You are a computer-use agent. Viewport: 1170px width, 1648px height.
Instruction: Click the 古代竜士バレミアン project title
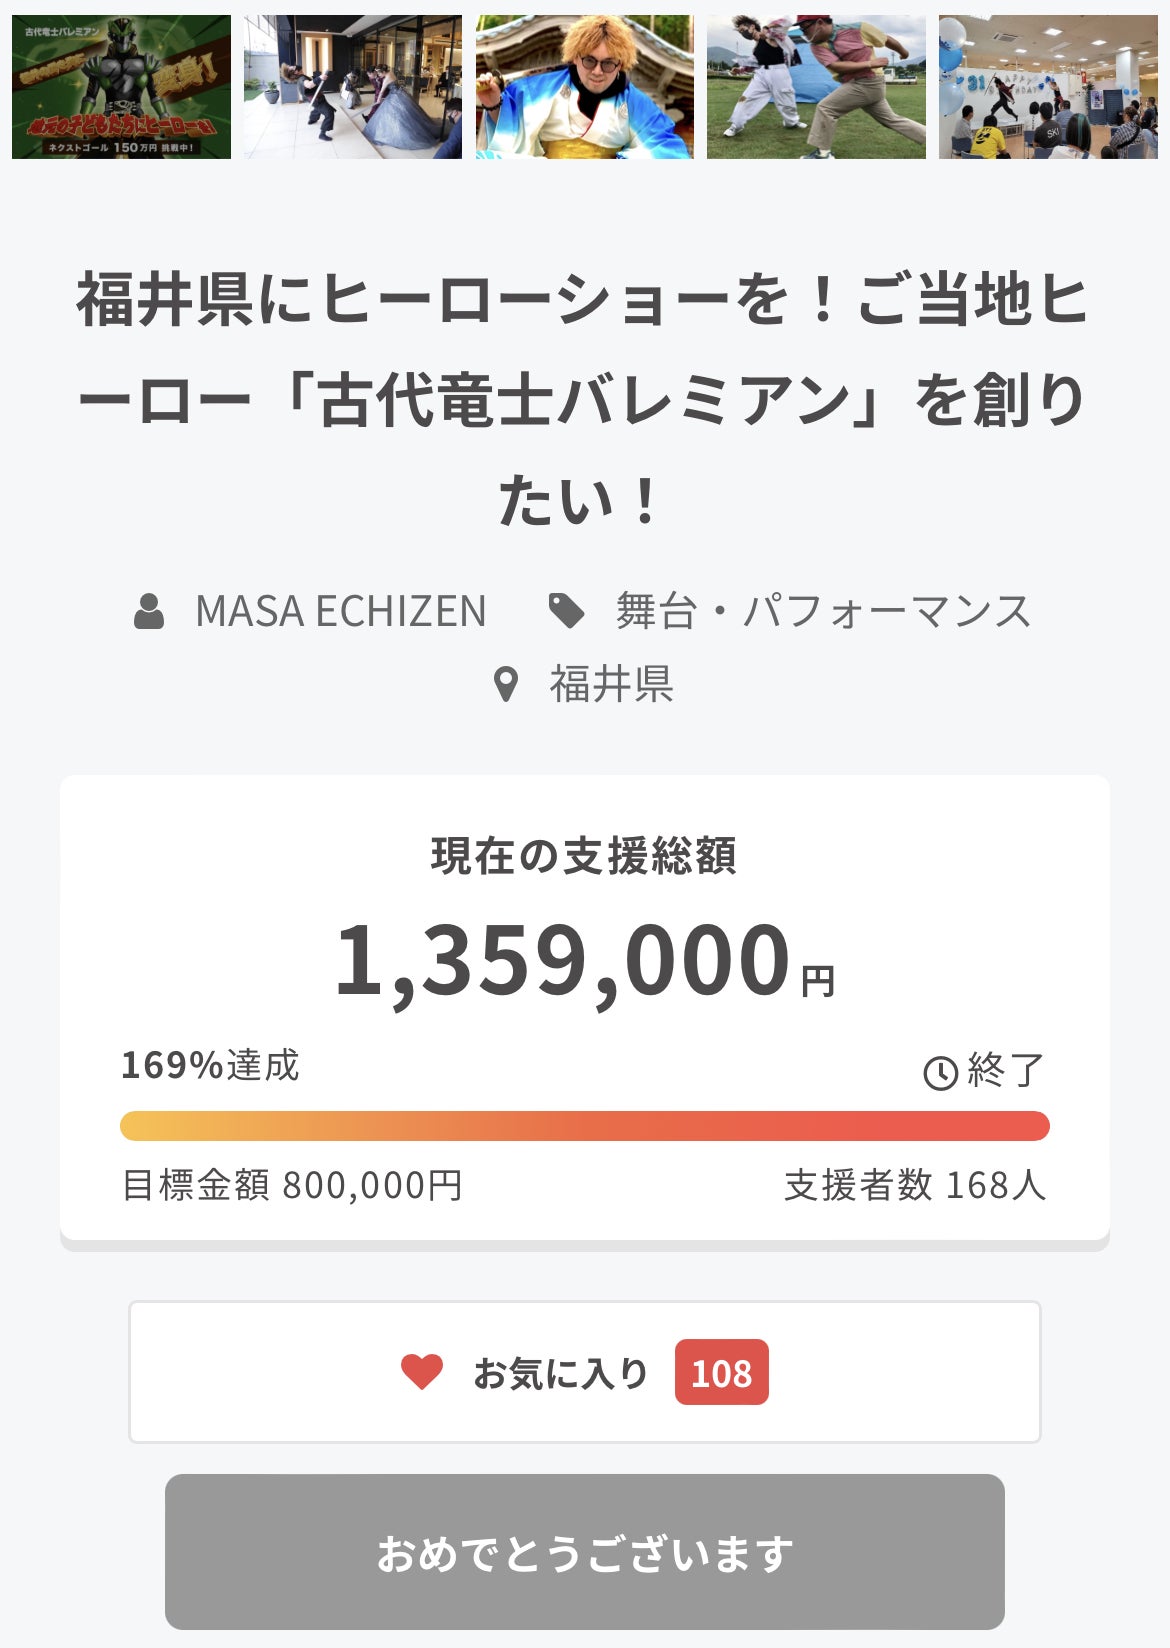coord(584,400)
